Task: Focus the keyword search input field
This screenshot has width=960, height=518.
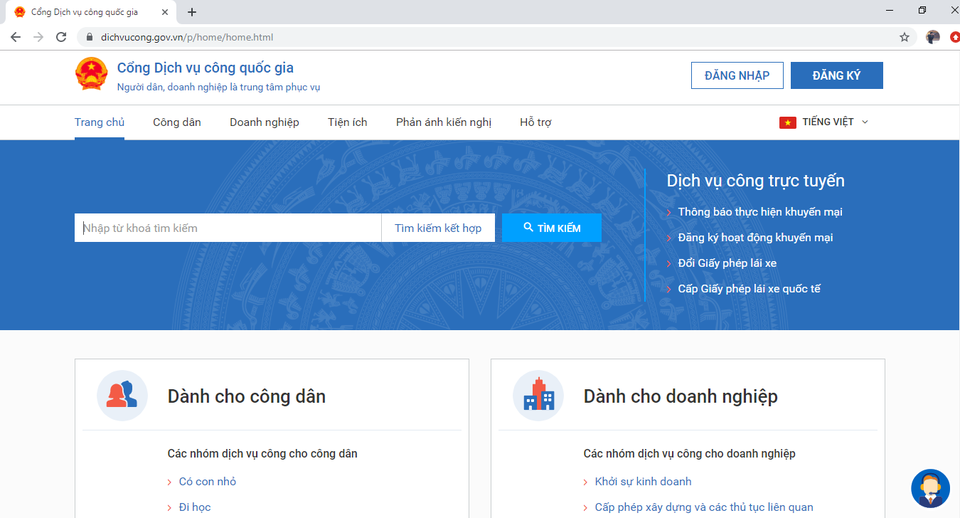Action: point(228,228)
